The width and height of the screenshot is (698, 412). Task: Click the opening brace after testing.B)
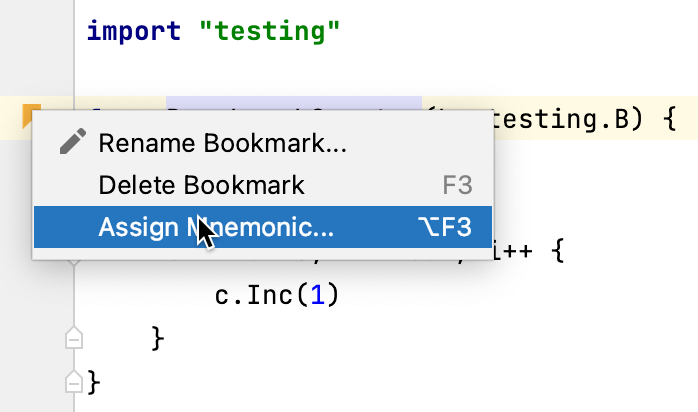[669, 120]
